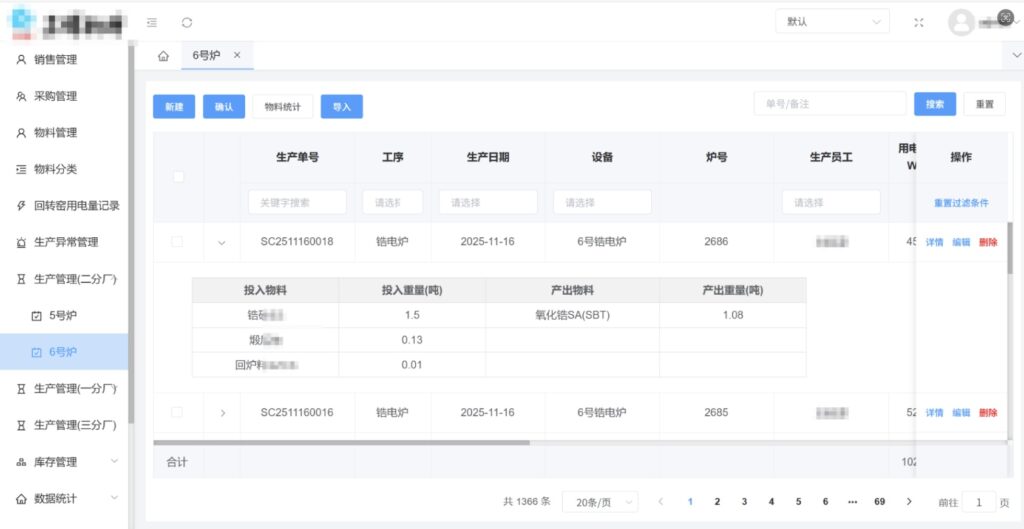Open the 20条/页 page size dropdown

coord(600,502)
